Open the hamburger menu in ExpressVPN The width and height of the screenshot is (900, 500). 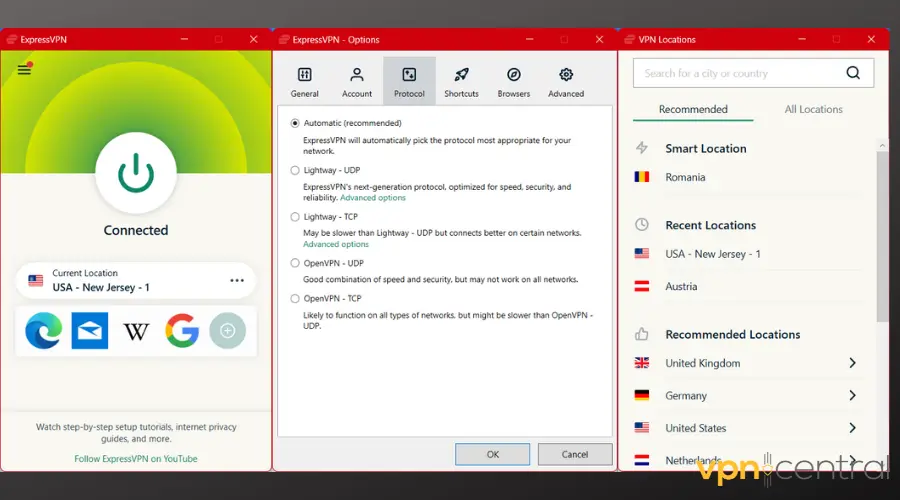[x=25, y=70]
